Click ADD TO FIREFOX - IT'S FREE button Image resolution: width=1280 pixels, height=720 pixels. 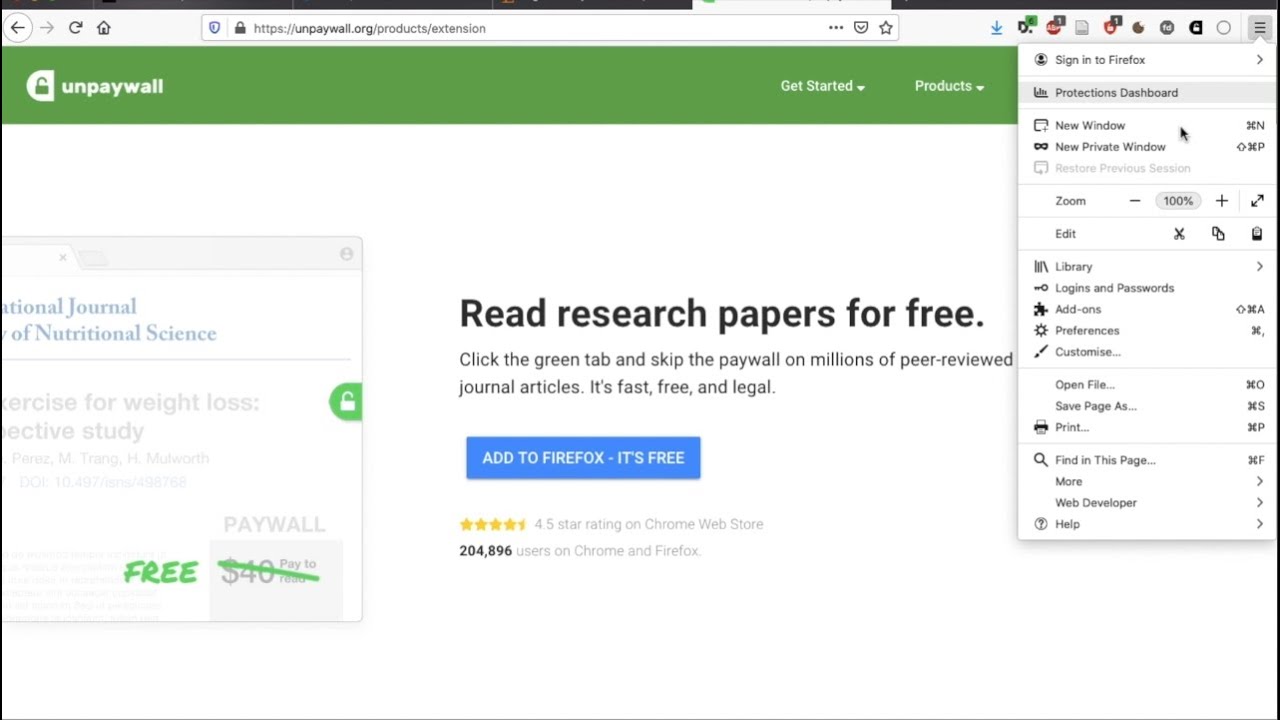[x=583, y=458]
